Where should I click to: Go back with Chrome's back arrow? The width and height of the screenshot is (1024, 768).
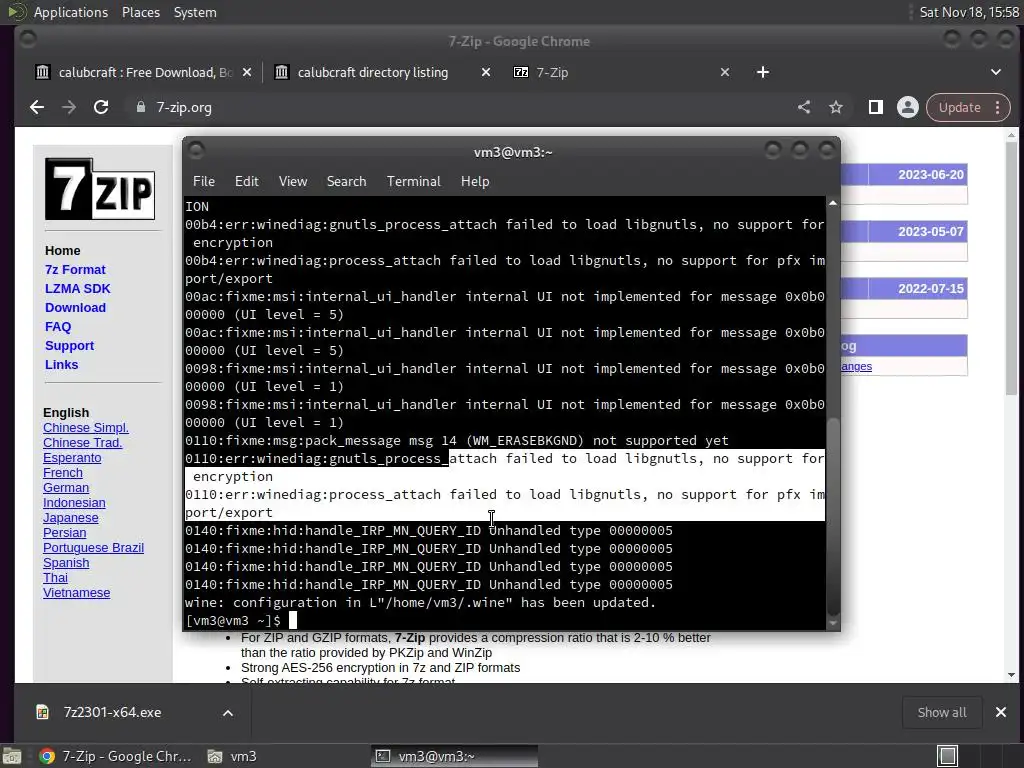click(37, 107)
